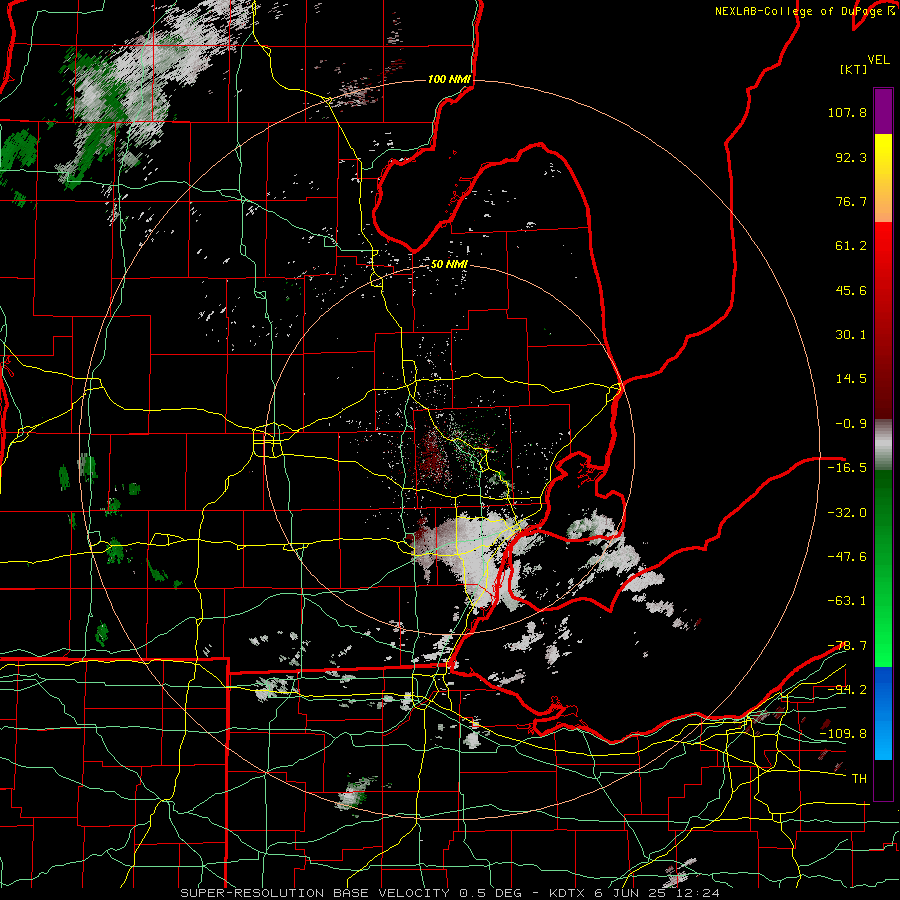The image size is (900, 900).
Task: Select the 76.7 velocity scale value
Action: click(x=851, y=201)
